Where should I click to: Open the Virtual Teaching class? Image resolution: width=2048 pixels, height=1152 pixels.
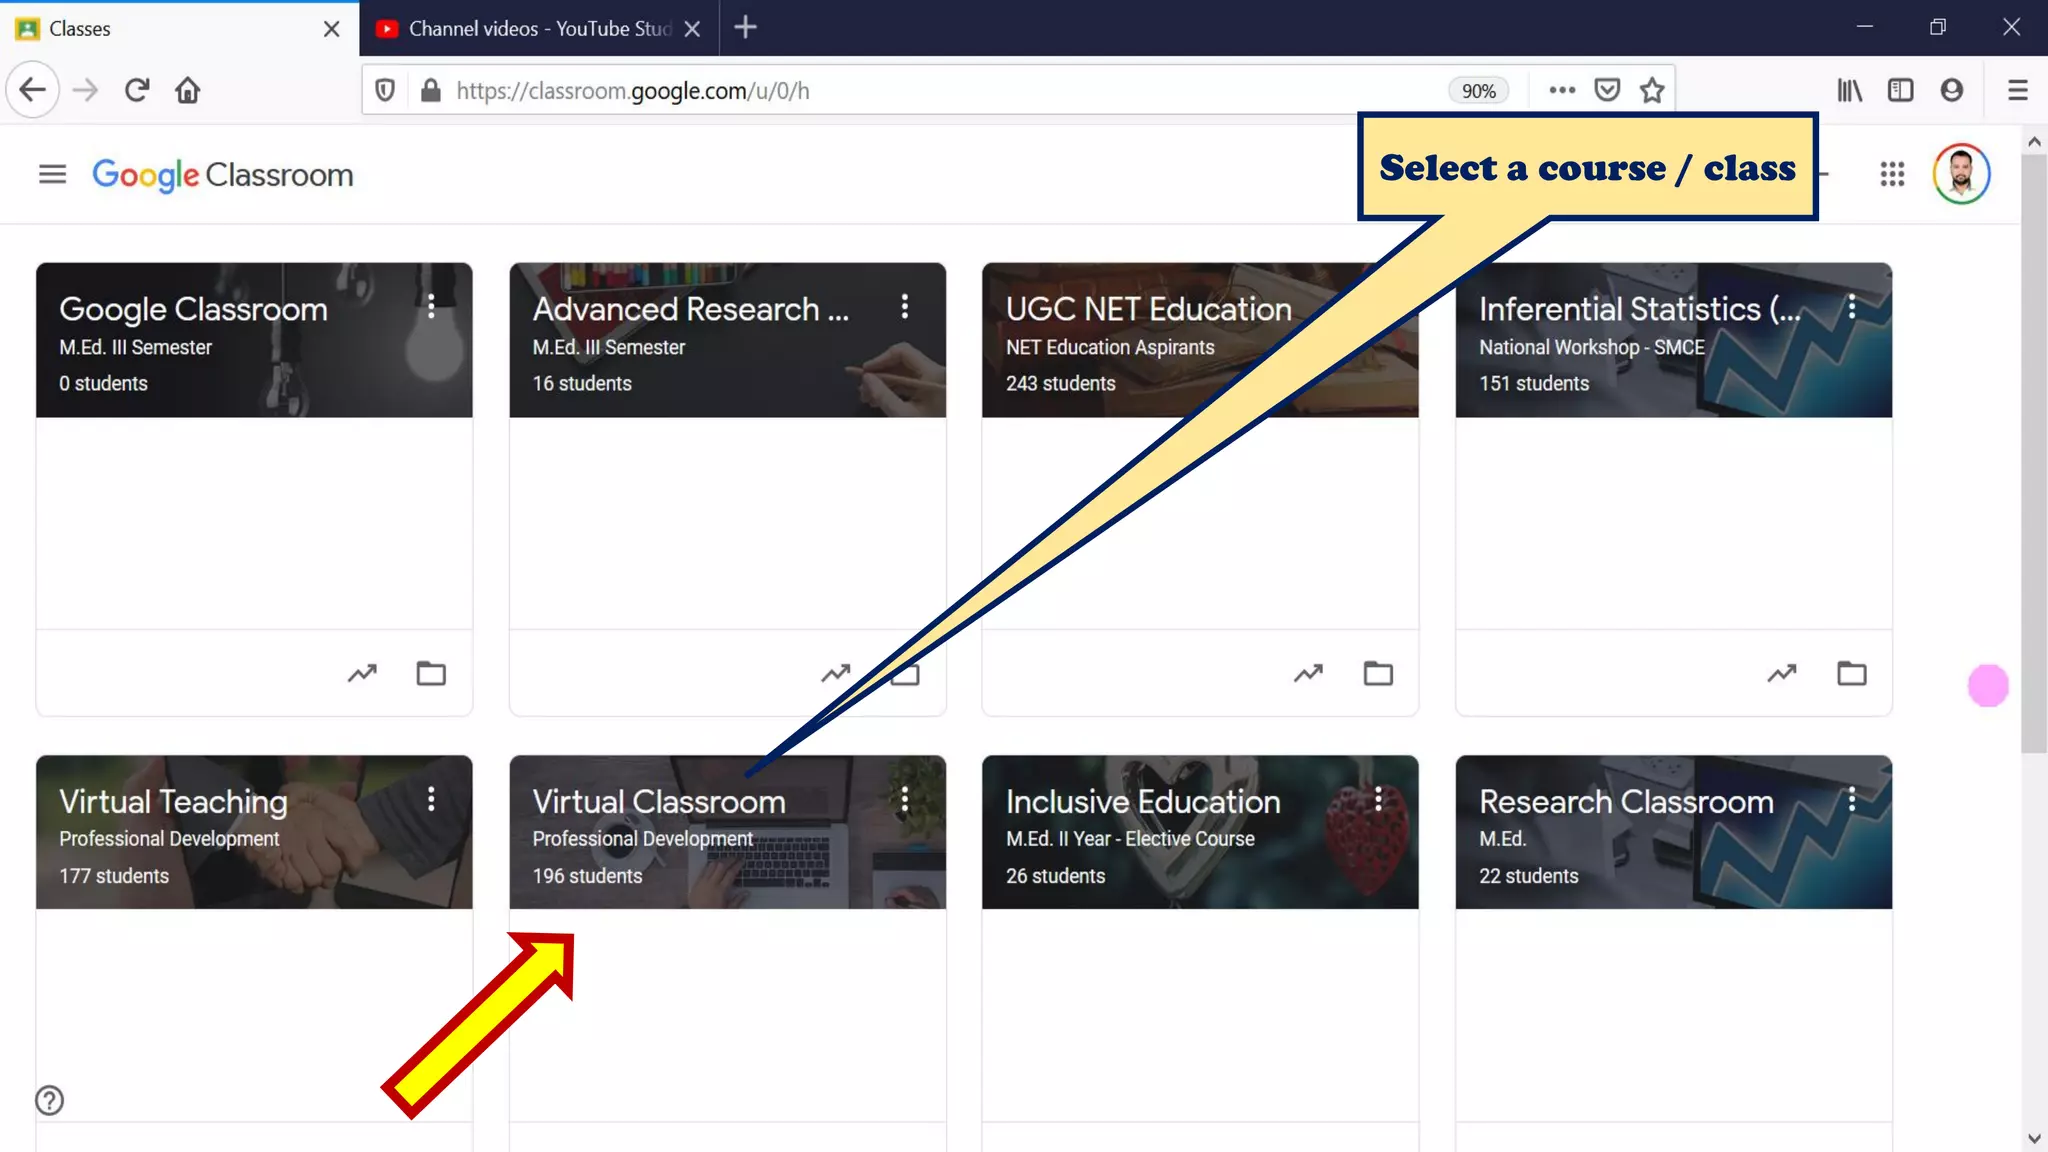pos(173,801)
